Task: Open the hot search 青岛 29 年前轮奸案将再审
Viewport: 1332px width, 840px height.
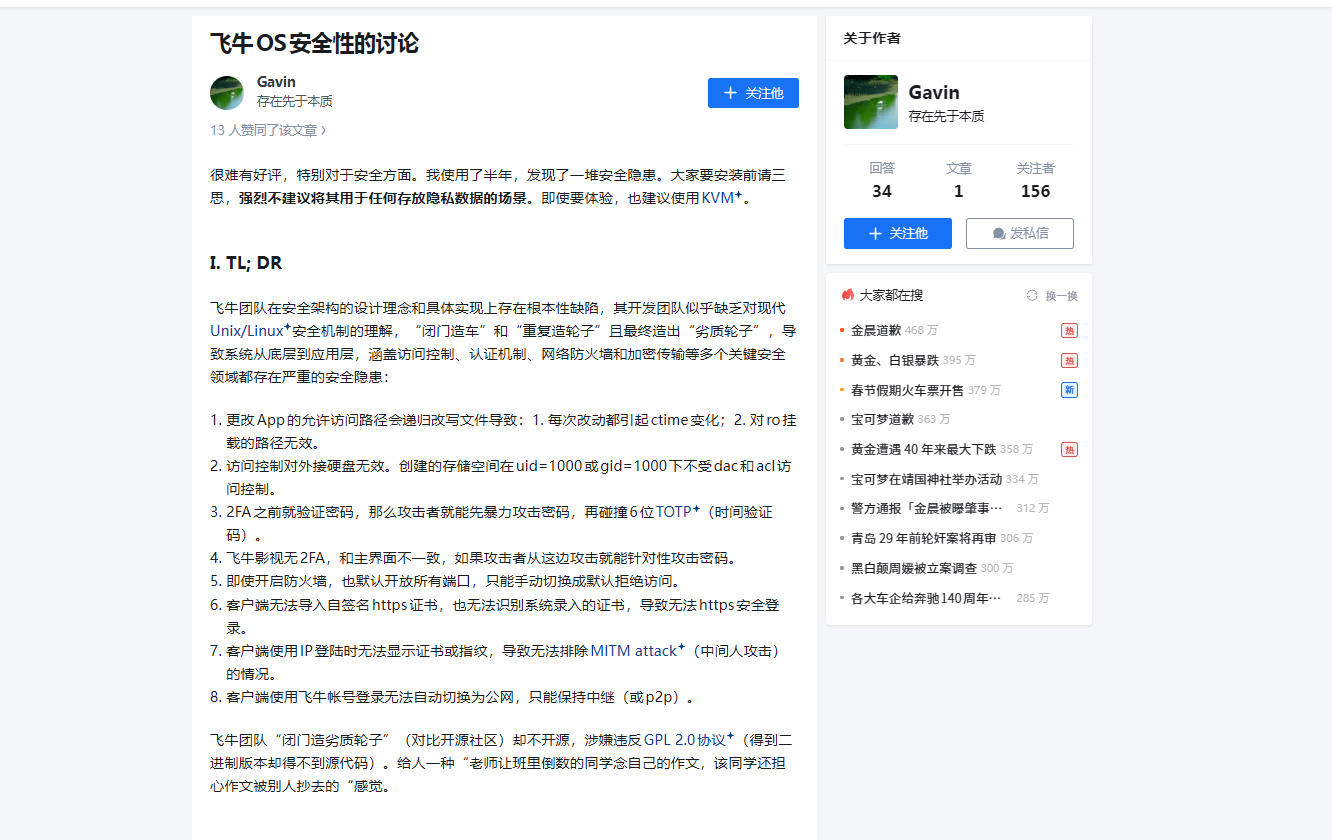Action: 924,538
